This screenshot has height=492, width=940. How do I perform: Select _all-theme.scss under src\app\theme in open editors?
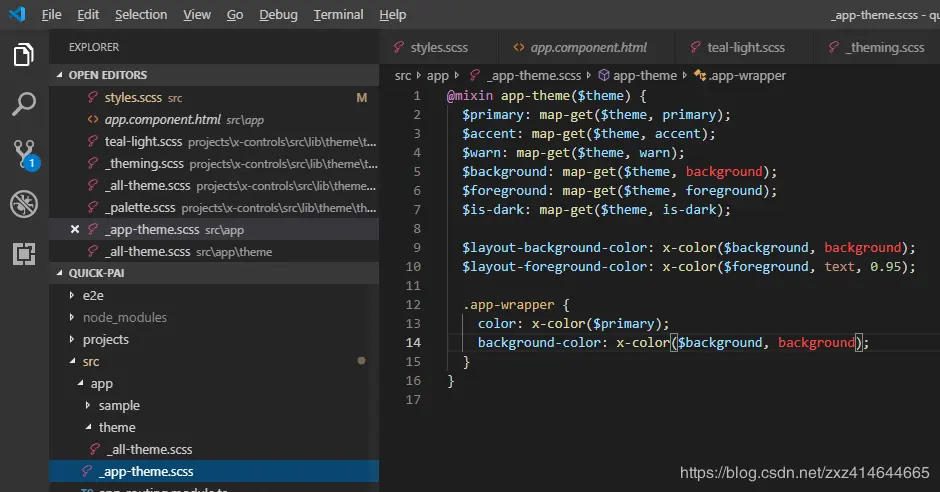[214, 252]
